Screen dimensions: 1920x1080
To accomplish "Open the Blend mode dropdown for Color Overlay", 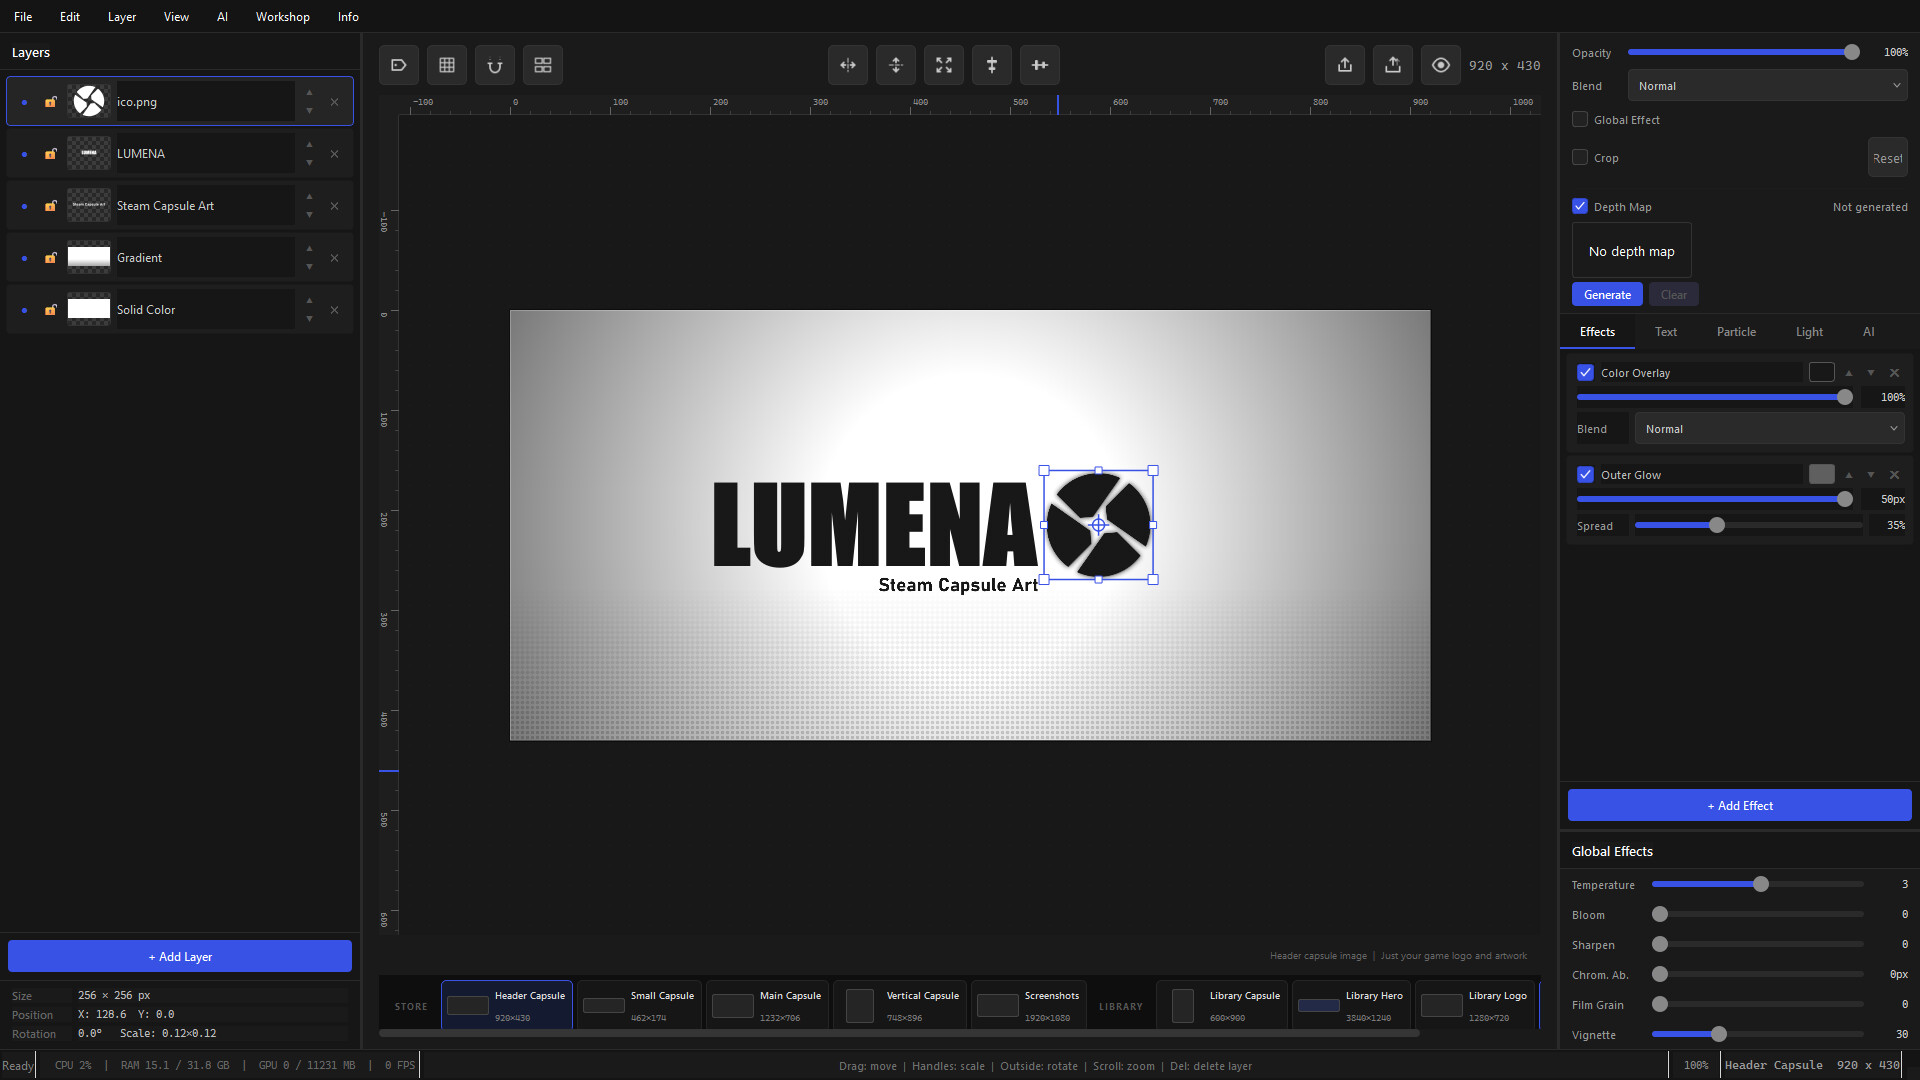I will coord(1768,428).
